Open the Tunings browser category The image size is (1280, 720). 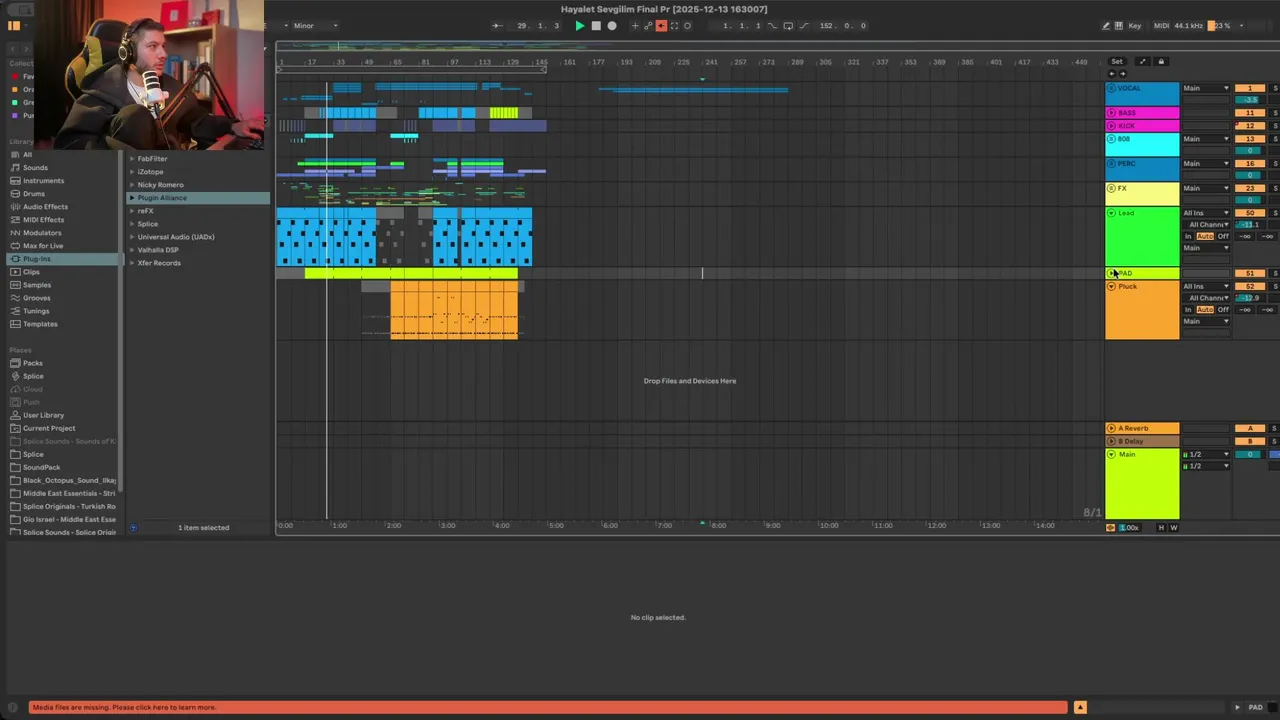[x=36, y=311]
